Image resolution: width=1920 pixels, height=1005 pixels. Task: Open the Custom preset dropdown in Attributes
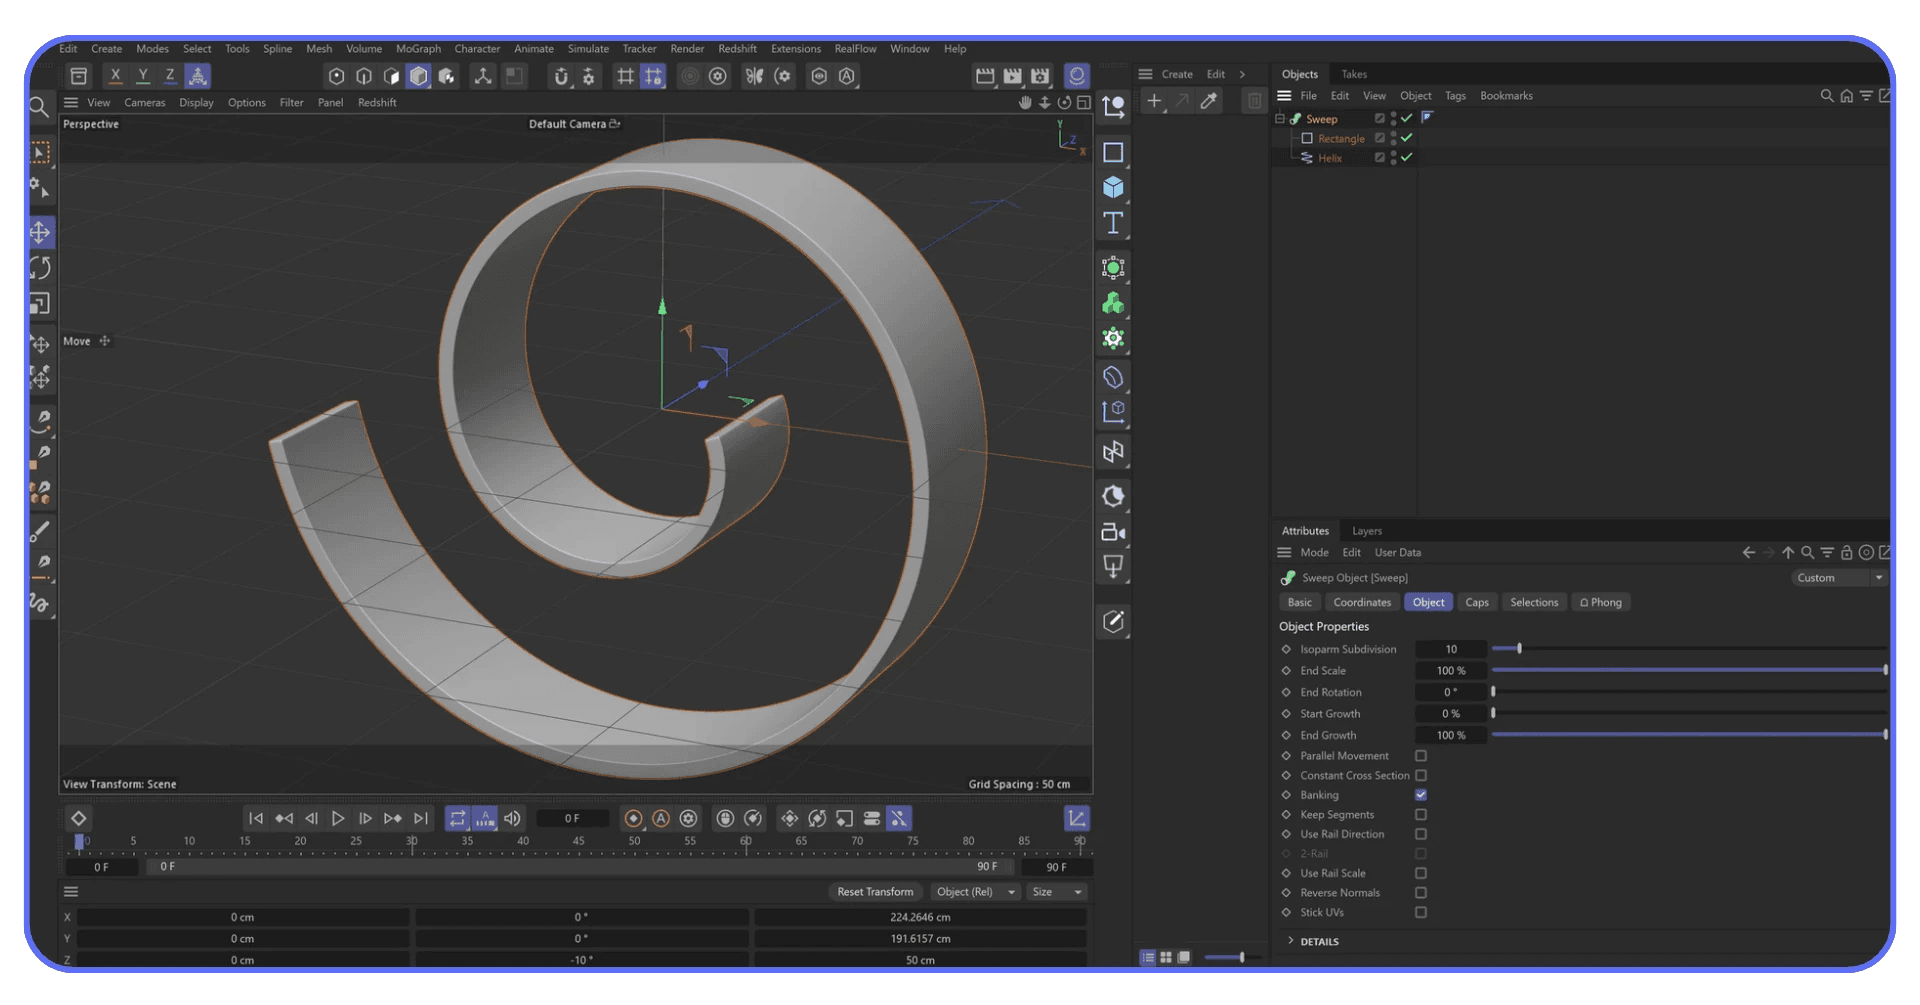tap(1838, 577)
